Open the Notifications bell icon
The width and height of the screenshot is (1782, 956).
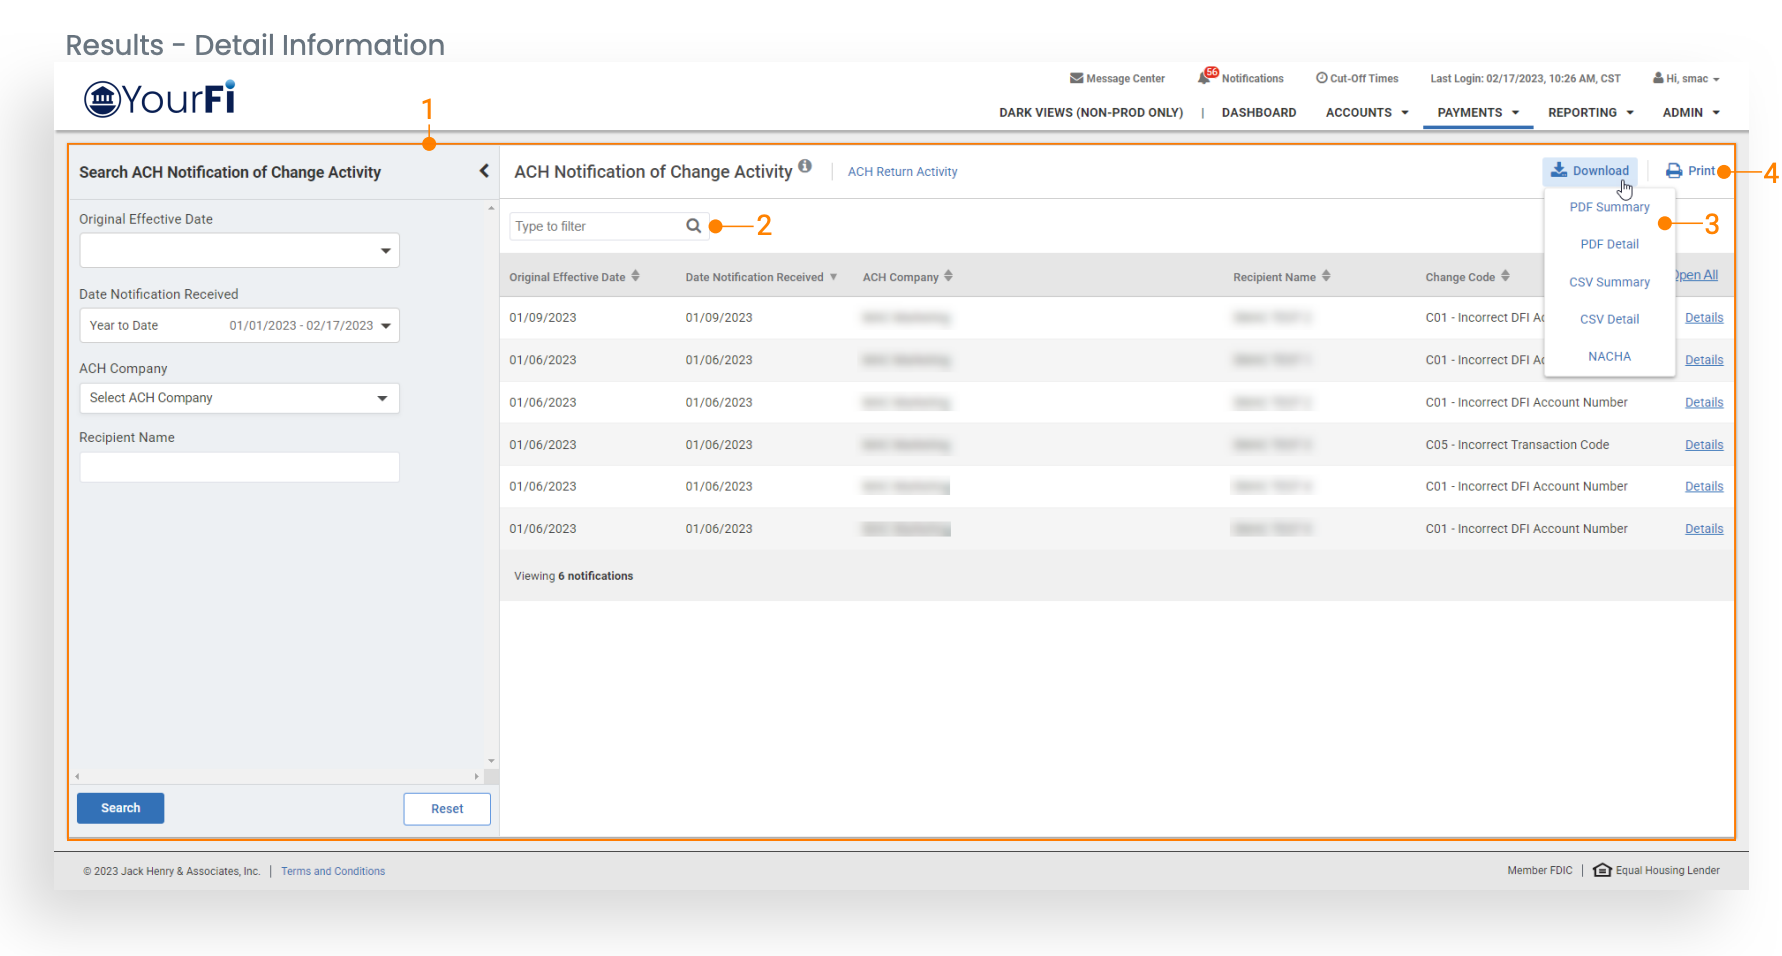(1205, 78)
